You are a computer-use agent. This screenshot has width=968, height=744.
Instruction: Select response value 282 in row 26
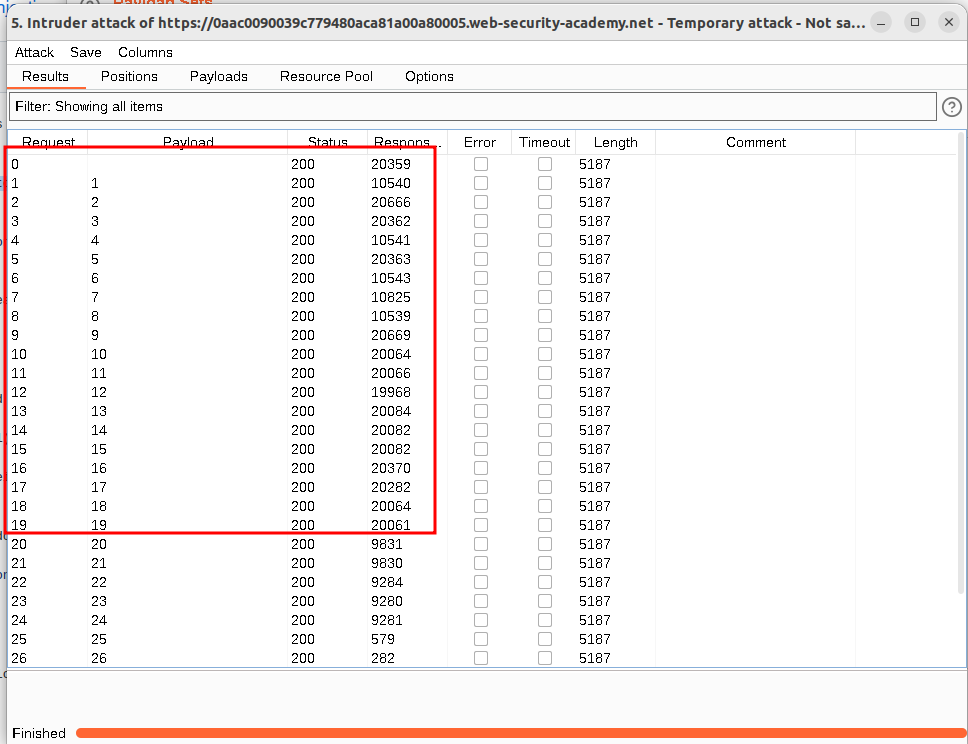tap(383, 658)
